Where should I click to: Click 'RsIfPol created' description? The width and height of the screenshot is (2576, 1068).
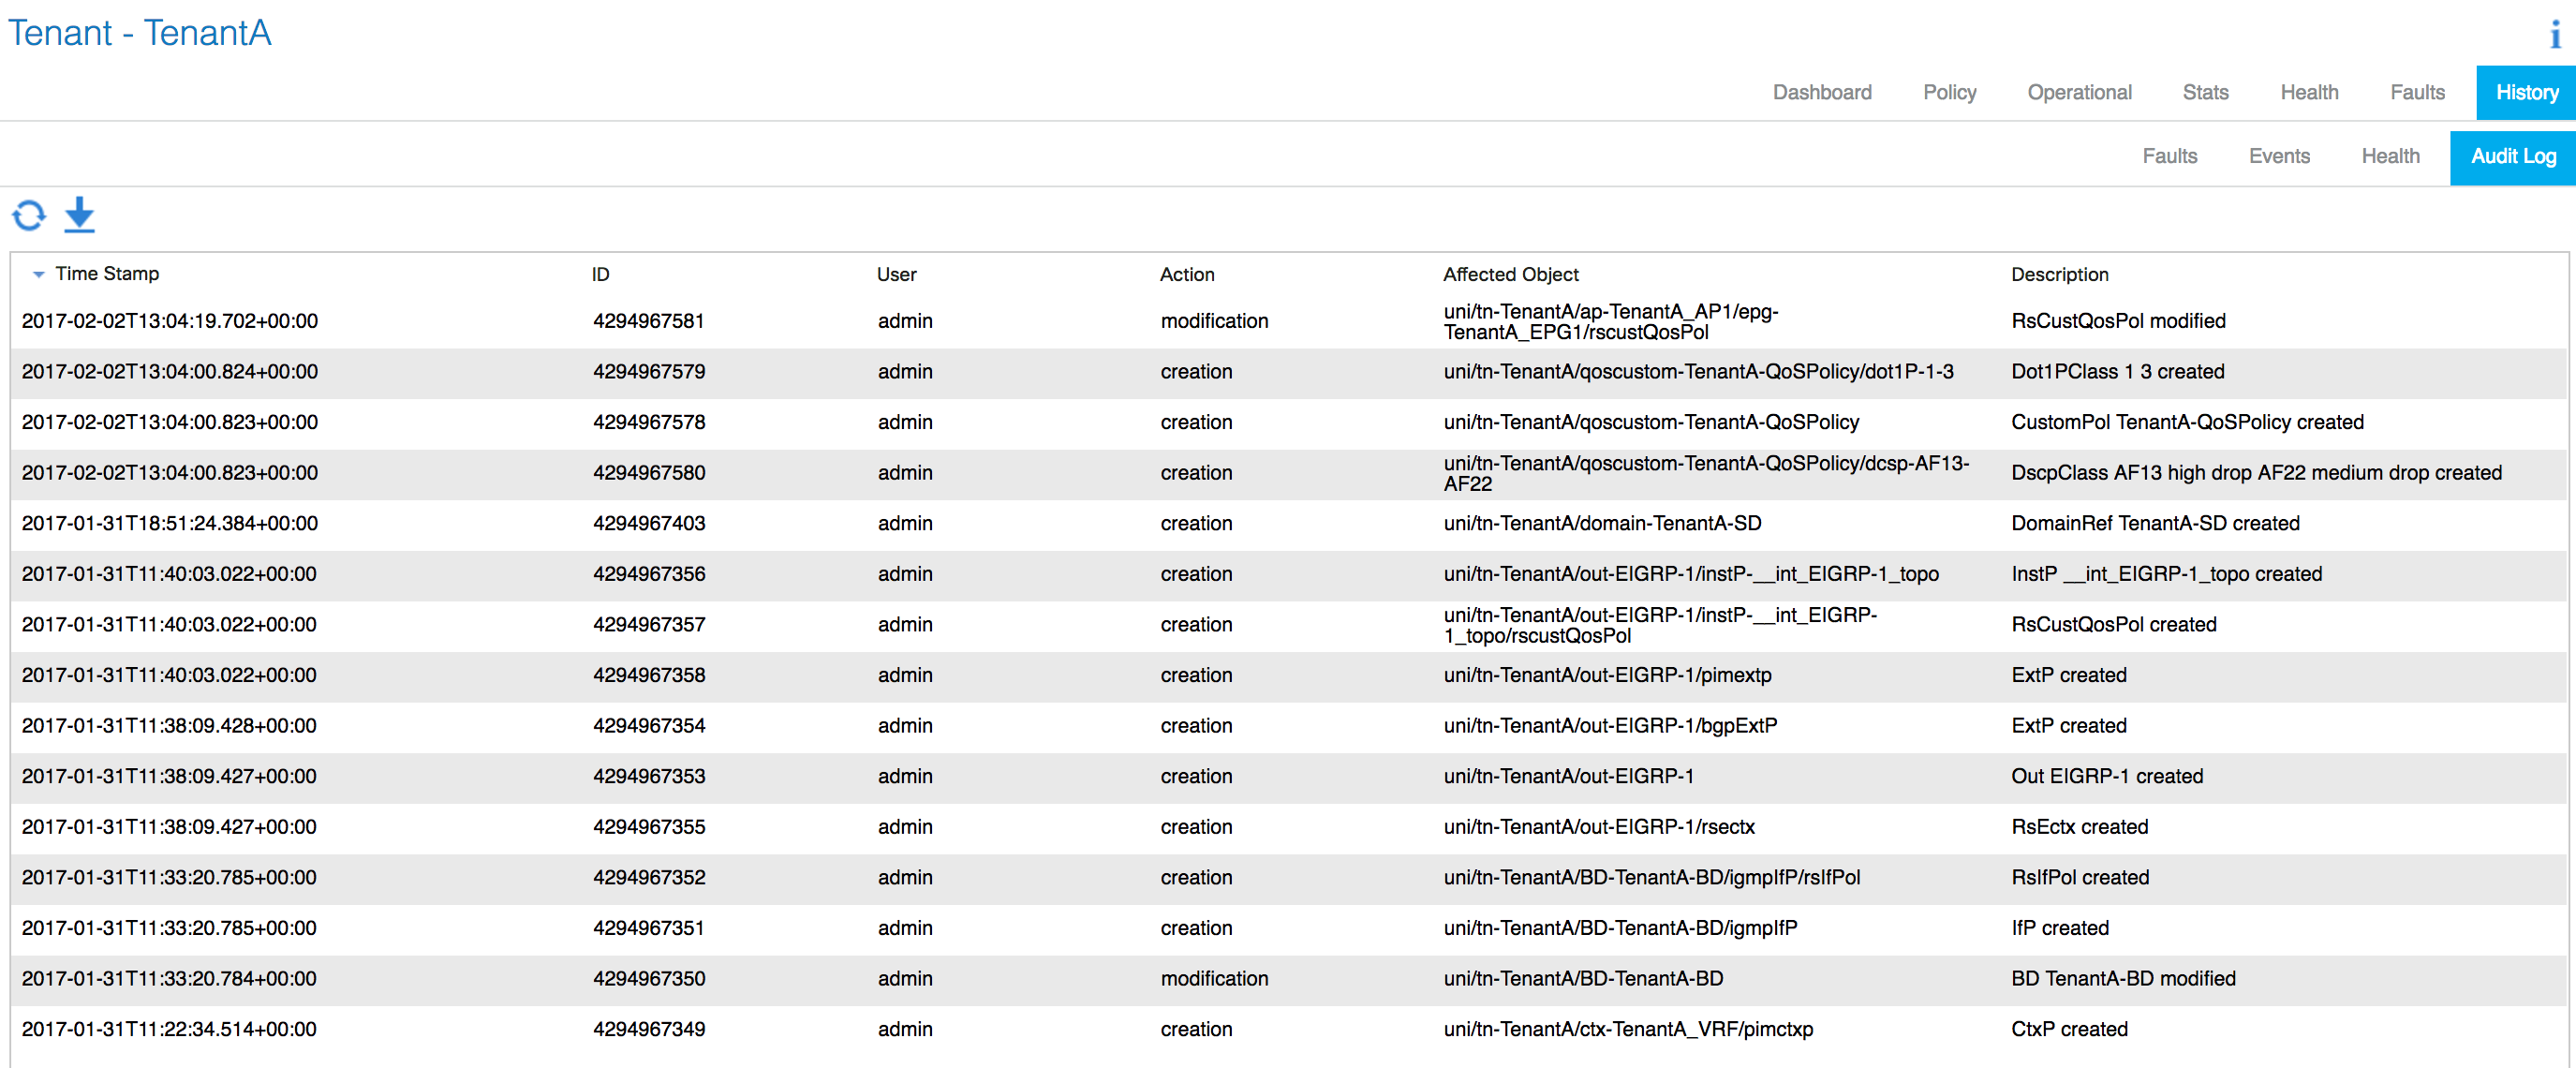tap(2079, 878)
